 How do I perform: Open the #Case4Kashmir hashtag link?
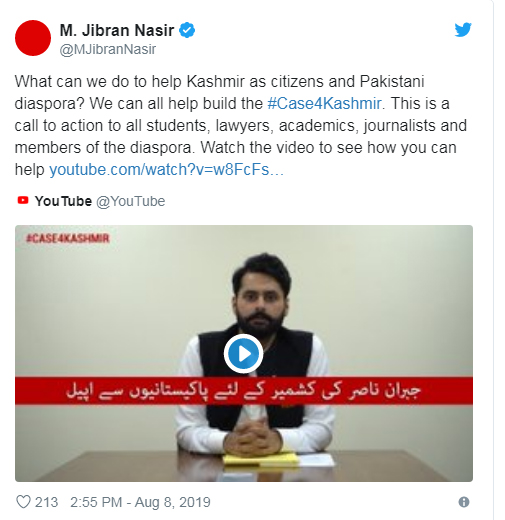pos(324,103)
